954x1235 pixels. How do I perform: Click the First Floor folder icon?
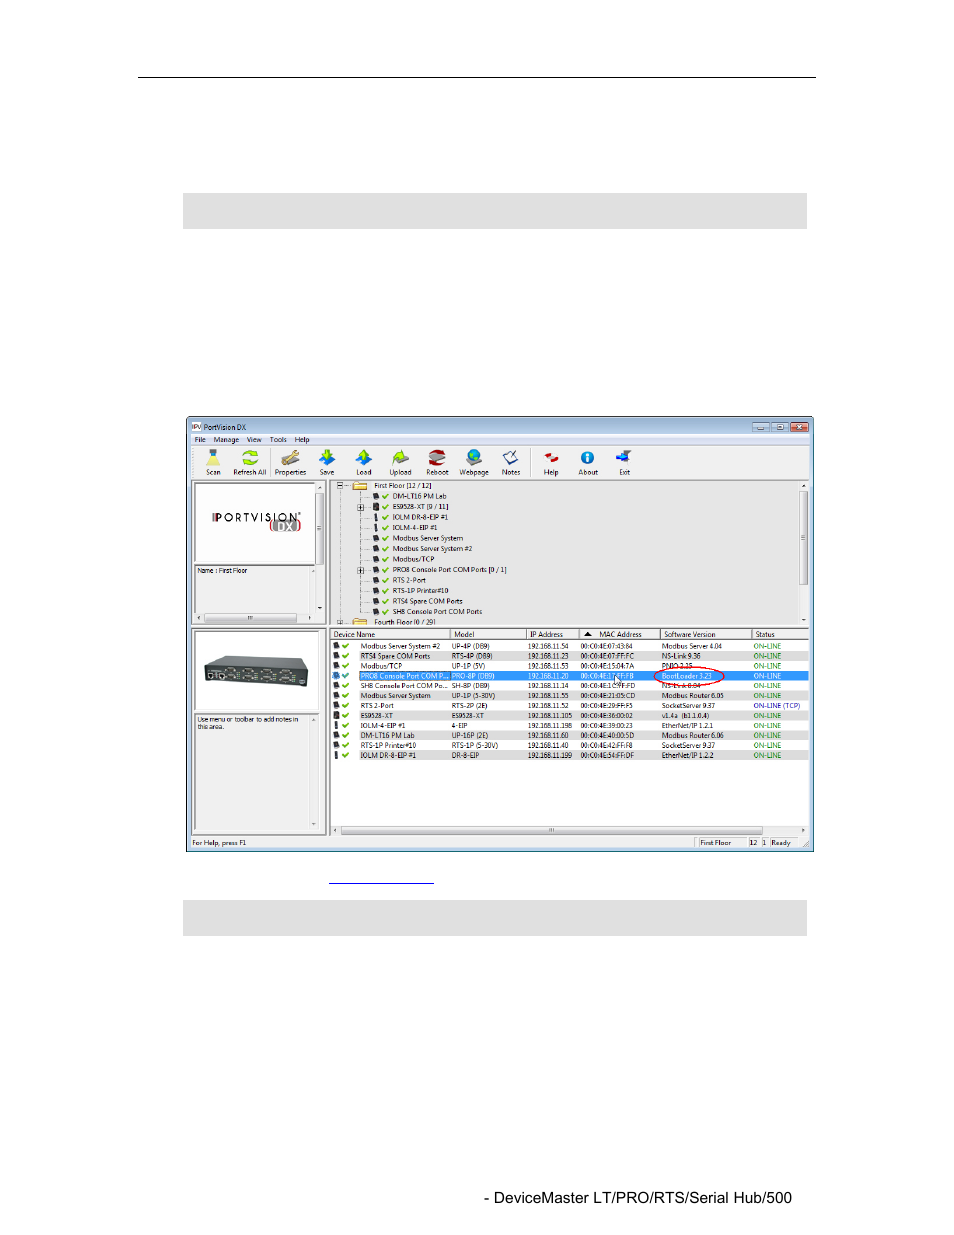point(360,486)
